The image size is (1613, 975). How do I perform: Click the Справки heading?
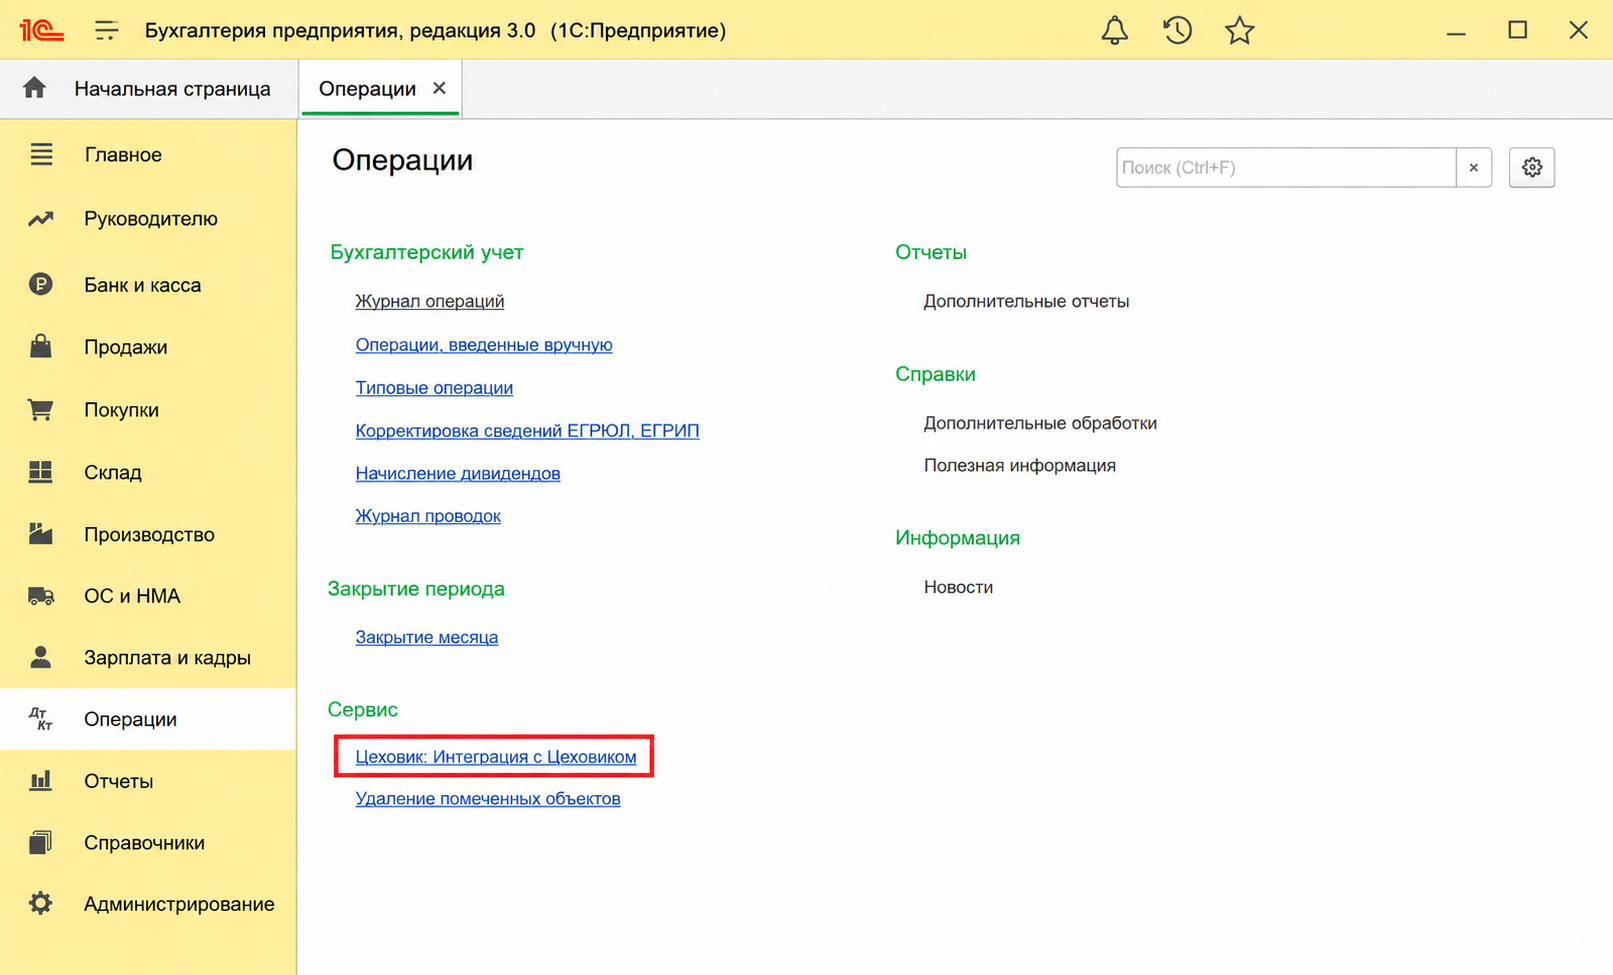click(935, 374)
